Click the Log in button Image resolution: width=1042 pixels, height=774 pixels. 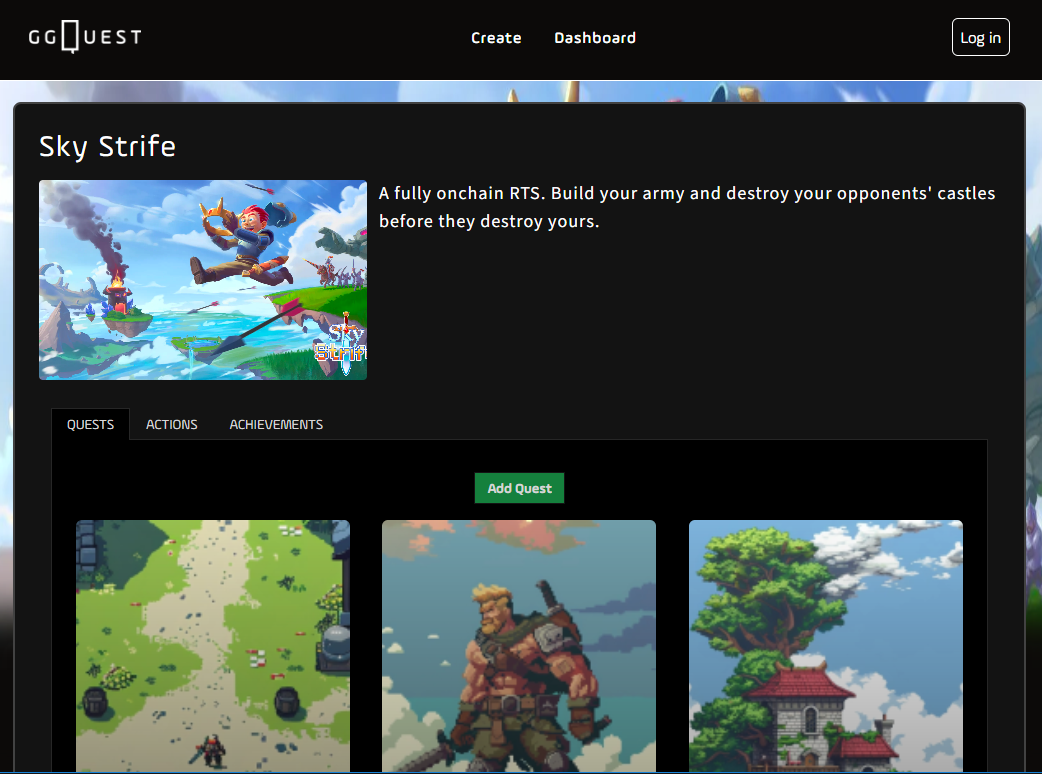980,37
